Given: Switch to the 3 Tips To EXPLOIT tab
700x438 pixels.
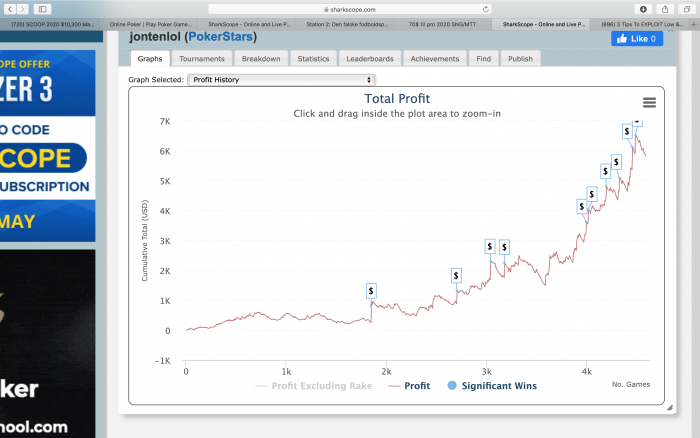Looking at the screenshot, I should (x=642, y=24).
